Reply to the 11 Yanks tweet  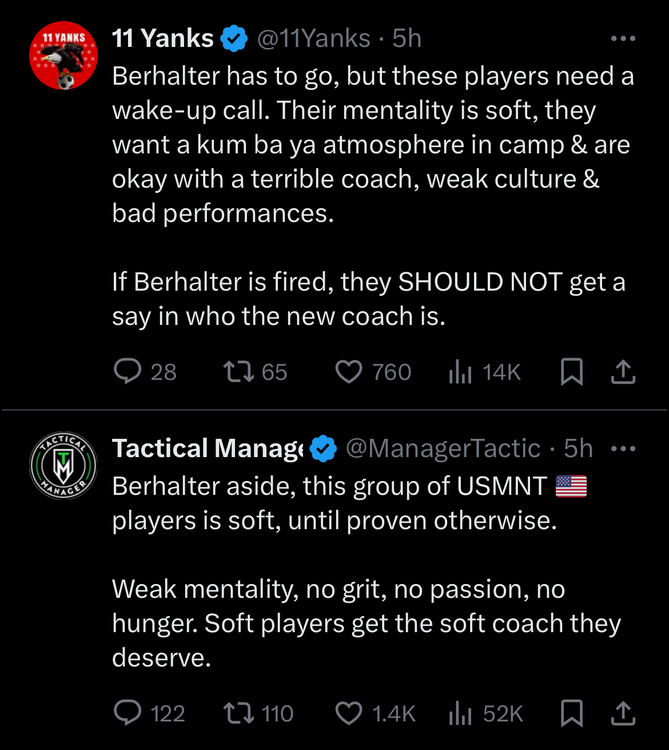[127, 372]
